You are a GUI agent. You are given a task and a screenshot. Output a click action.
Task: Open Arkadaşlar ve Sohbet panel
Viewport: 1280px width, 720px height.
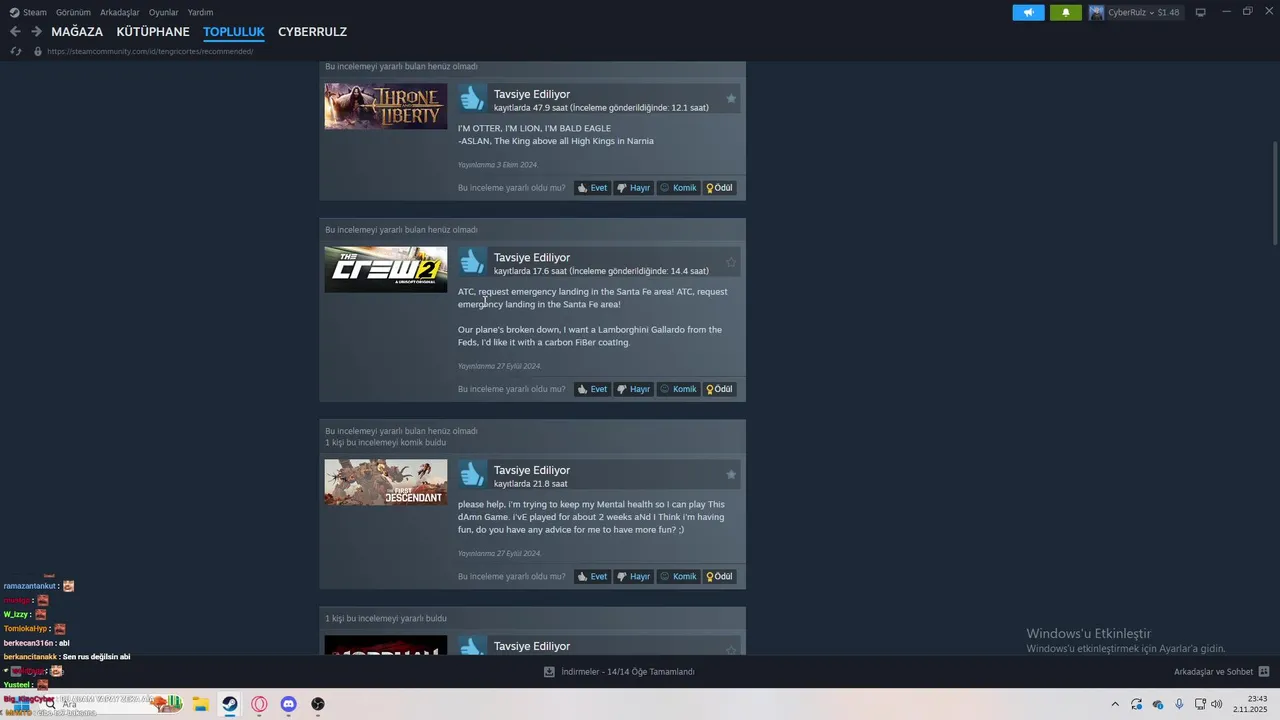point(1213,672)
